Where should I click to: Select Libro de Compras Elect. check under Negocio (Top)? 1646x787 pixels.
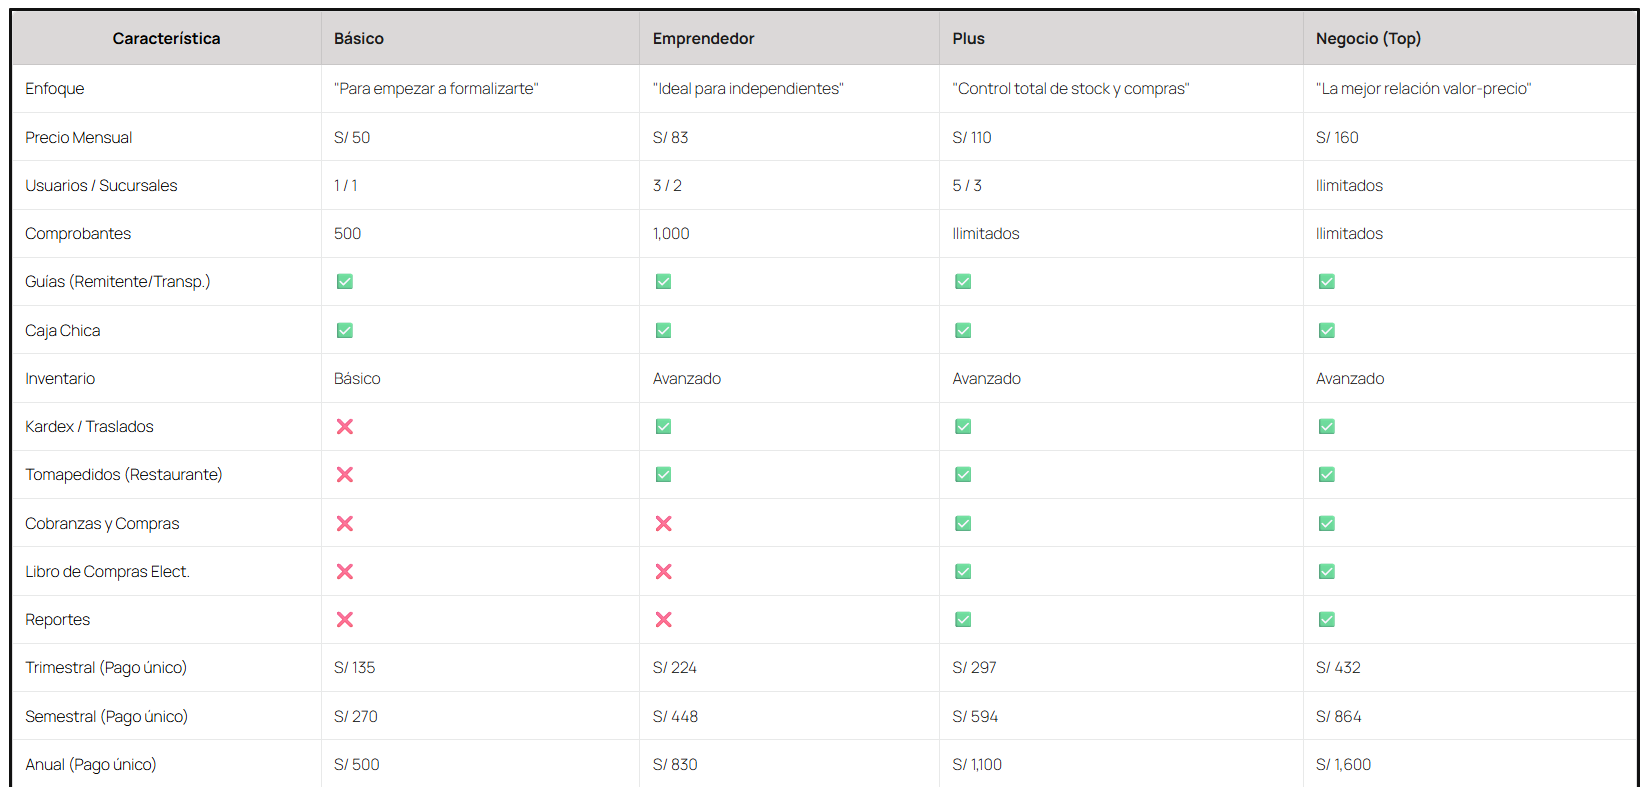click(x=1327, y=572)
